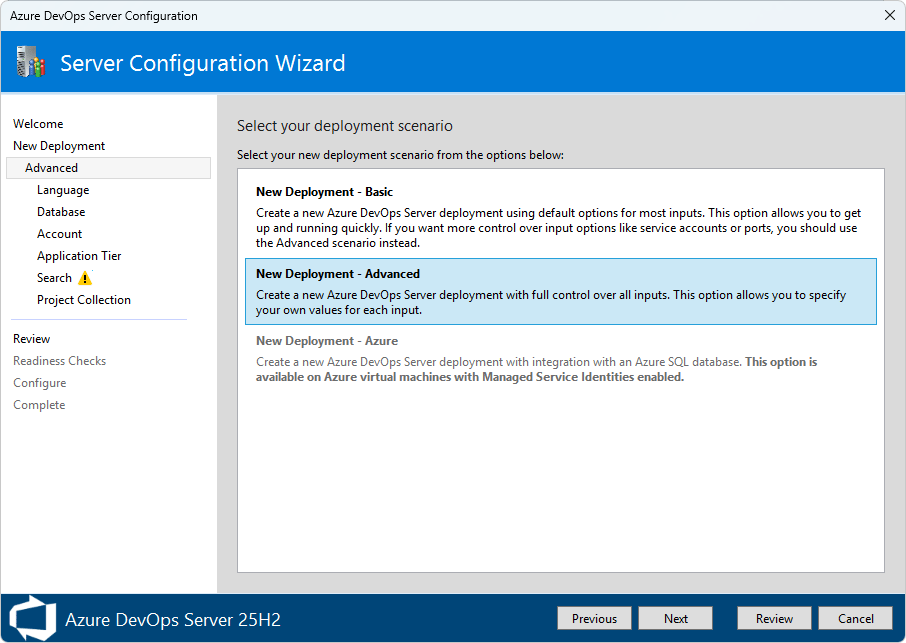The height and width of the screenshot is (643, 906).
Task: Navigate to the Account page
Action: click(x=60, y=234)
